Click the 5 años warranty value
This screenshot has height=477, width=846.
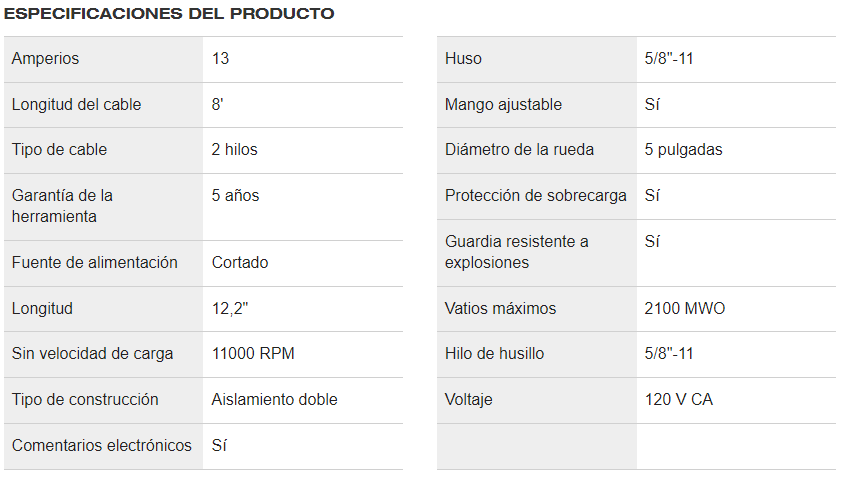[236, 196]
